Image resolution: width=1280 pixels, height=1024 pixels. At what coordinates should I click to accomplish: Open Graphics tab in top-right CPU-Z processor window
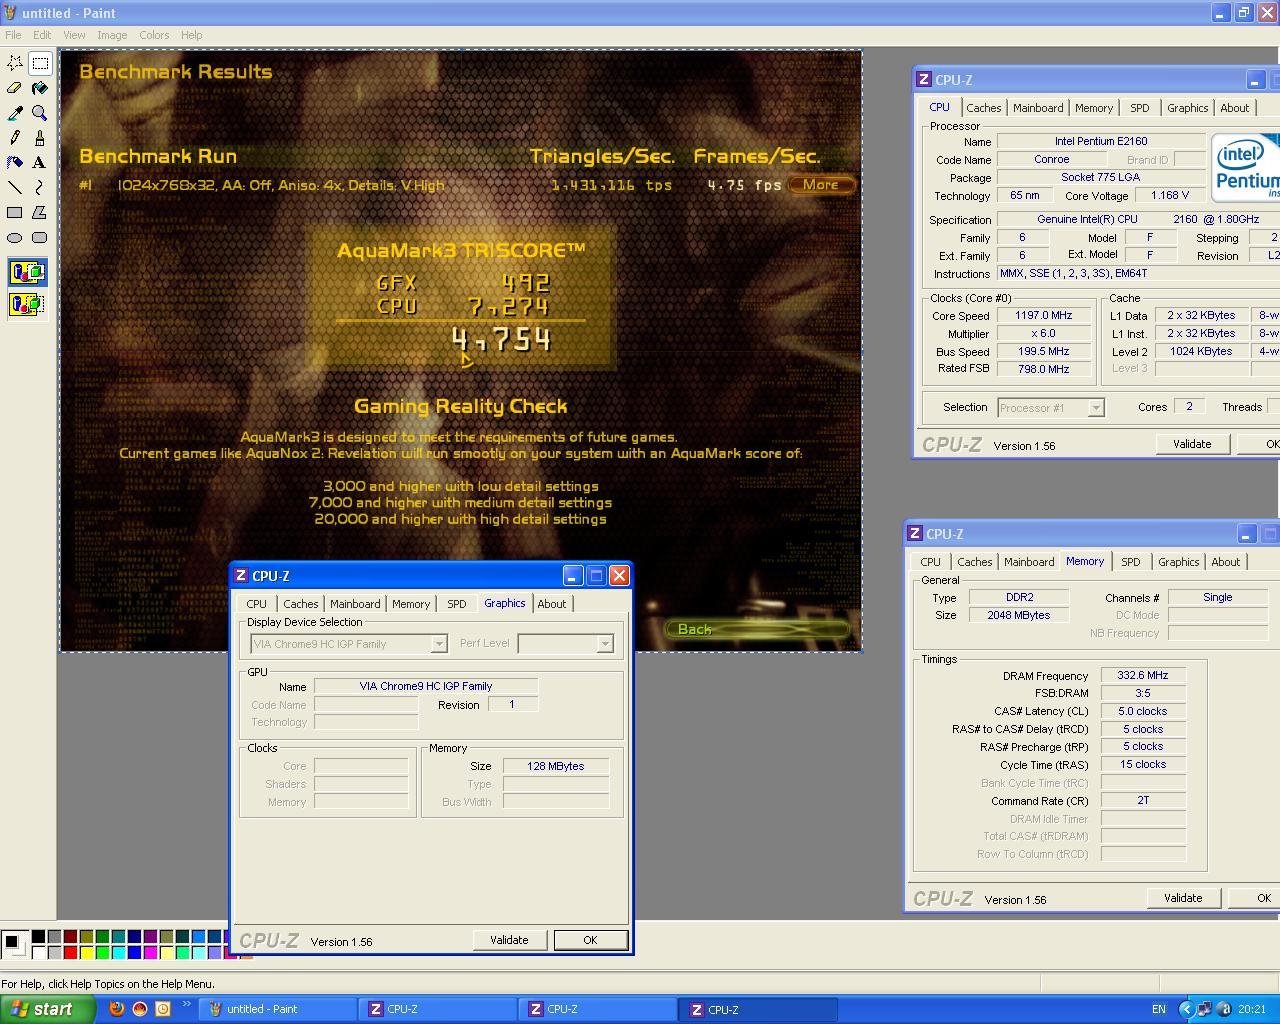click(x=1188, y=108)
